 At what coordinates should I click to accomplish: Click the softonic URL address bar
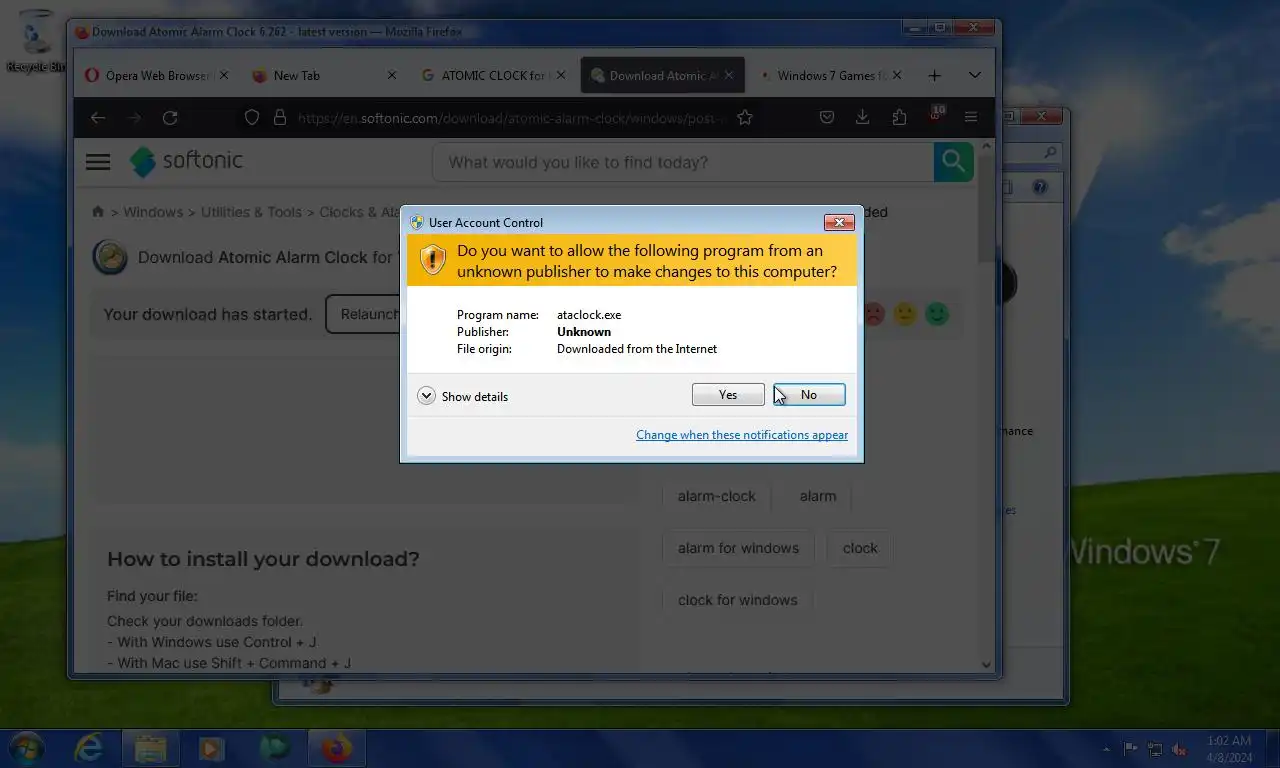pyautogui.click(x=508, y=118)
